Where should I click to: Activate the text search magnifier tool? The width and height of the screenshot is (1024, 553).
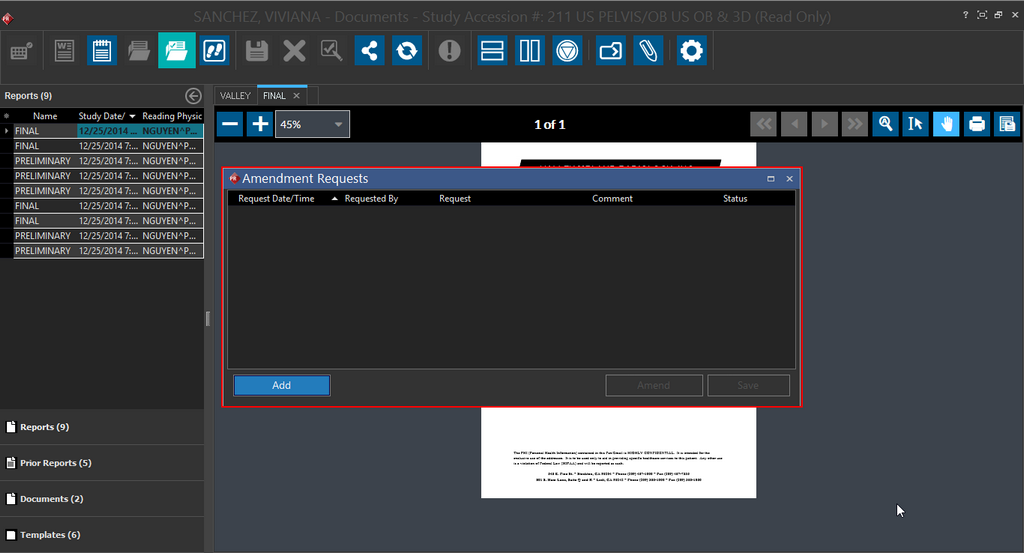click(884, 124)
